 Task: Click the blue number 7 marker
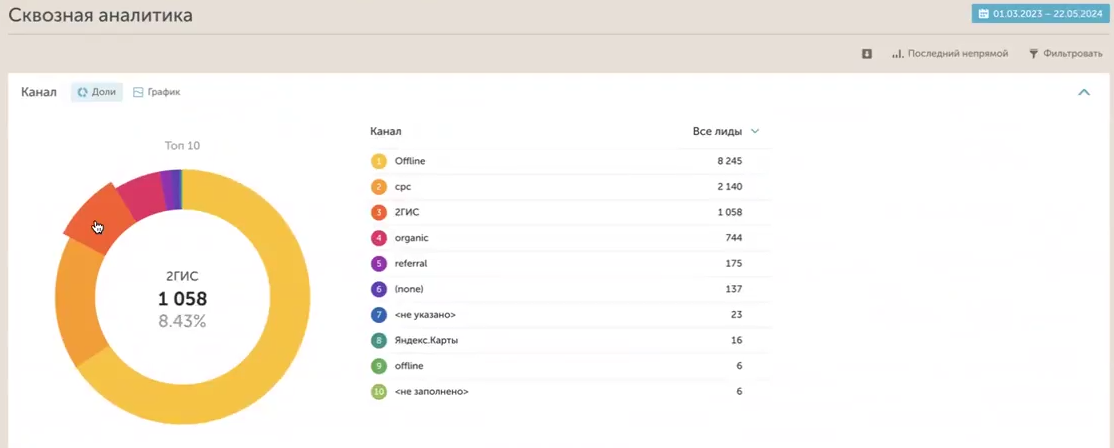click(379, 315)
